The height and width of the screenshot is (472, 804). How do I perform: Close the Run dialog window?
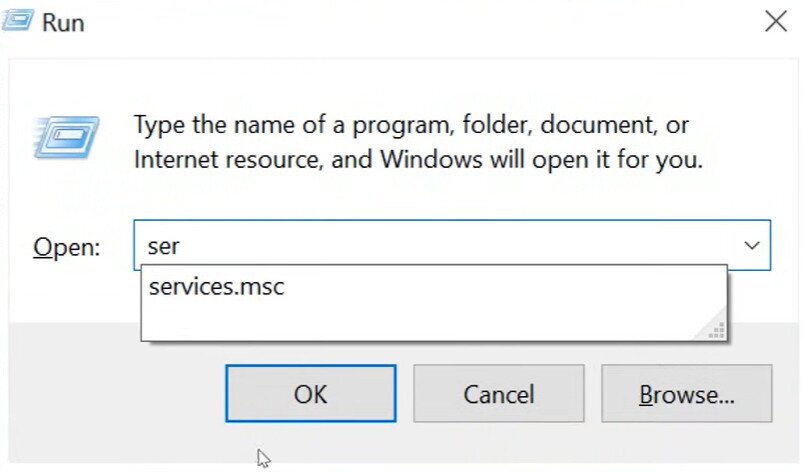[x=775, y=21]
